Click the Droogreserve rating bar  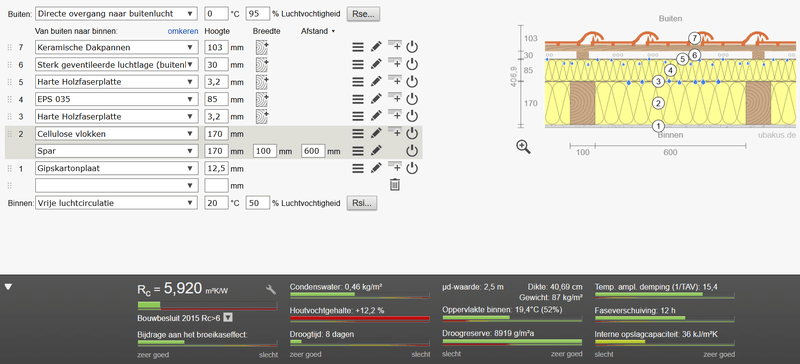point(512,342)
